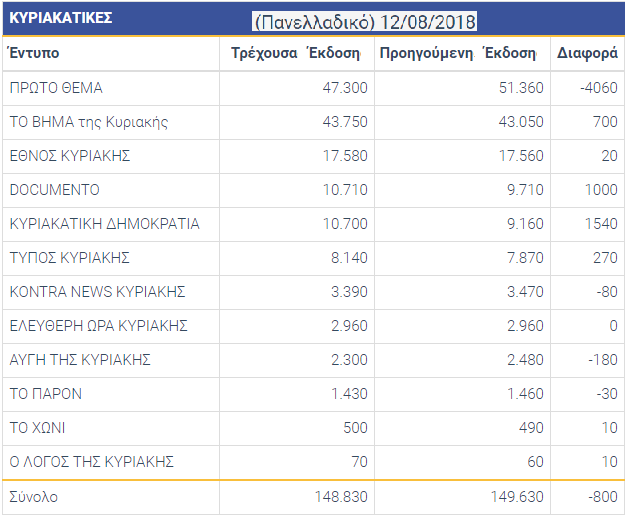Screen dimensions: 629x519
Task: Select the ΠΡΩΤΟ ΘΕΜΑ row name
Action: [x=56, y=88]
